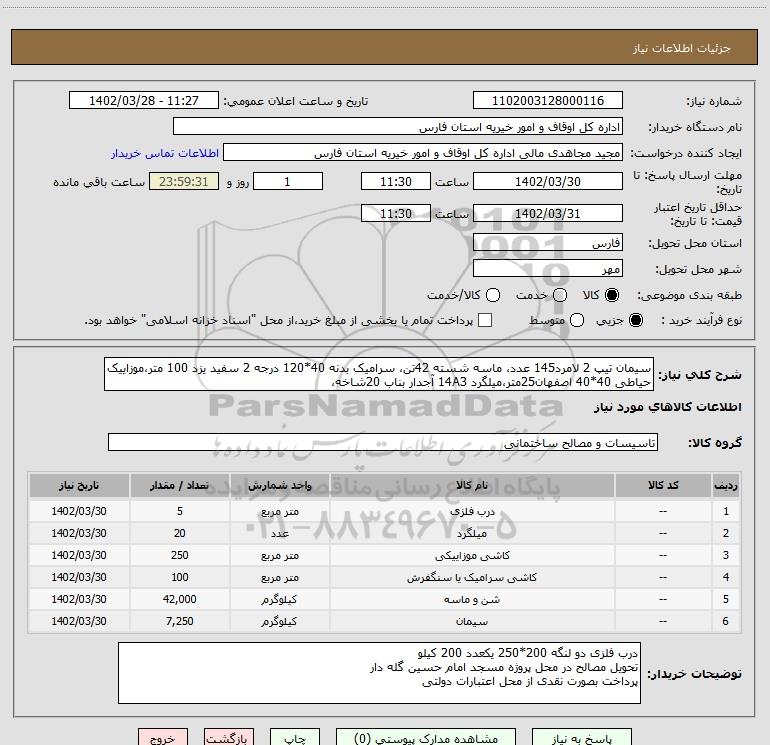This screenshot has width=770, height=745.
Task: Click the شن و ماسه item cell
Action: 472,600
